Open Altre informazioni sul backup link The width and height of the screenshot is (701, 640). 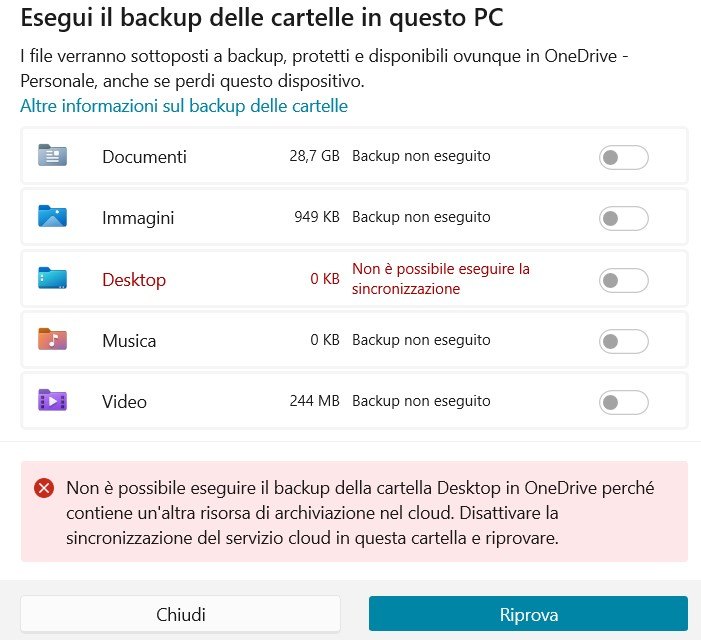point(184,106)
